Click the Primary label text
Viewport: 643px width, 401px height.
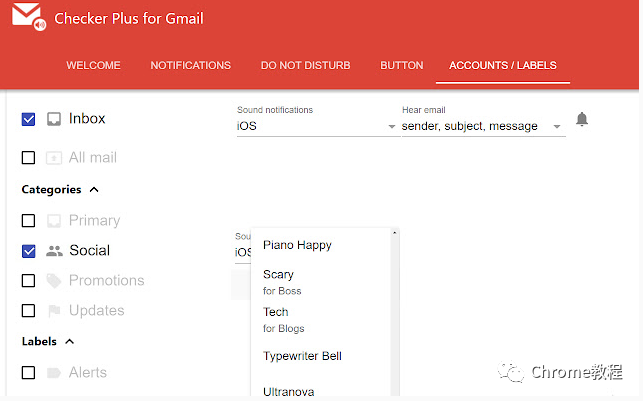point(94,221)
